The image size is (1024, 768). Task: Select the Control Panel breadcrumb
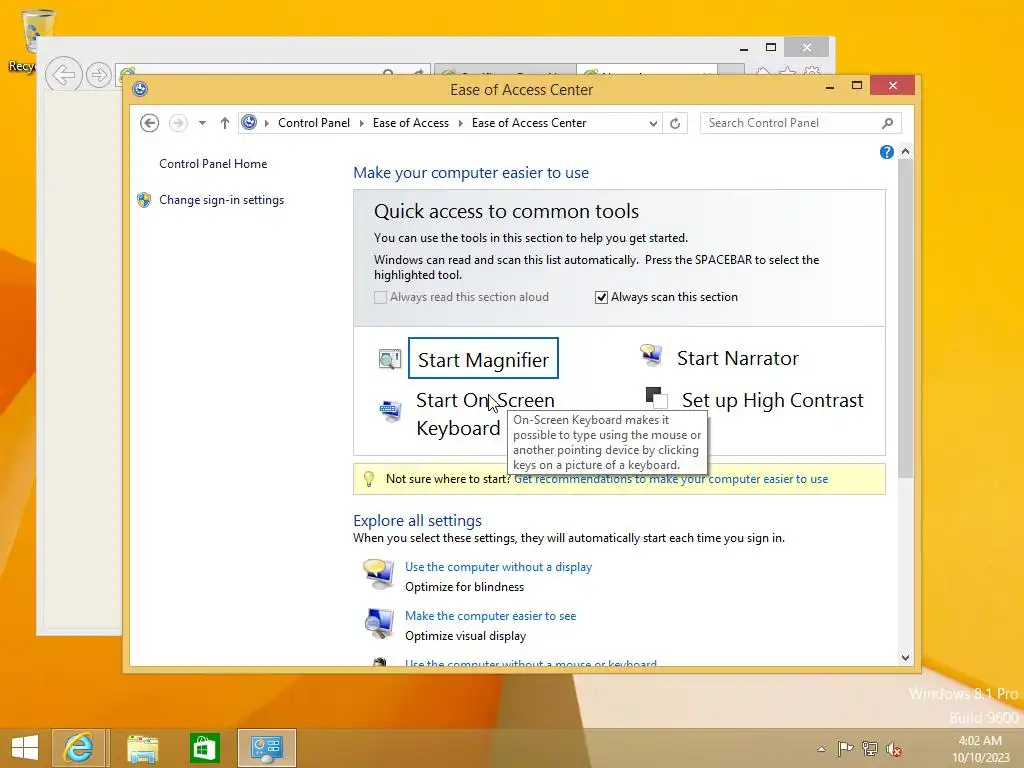click(313, 123)
